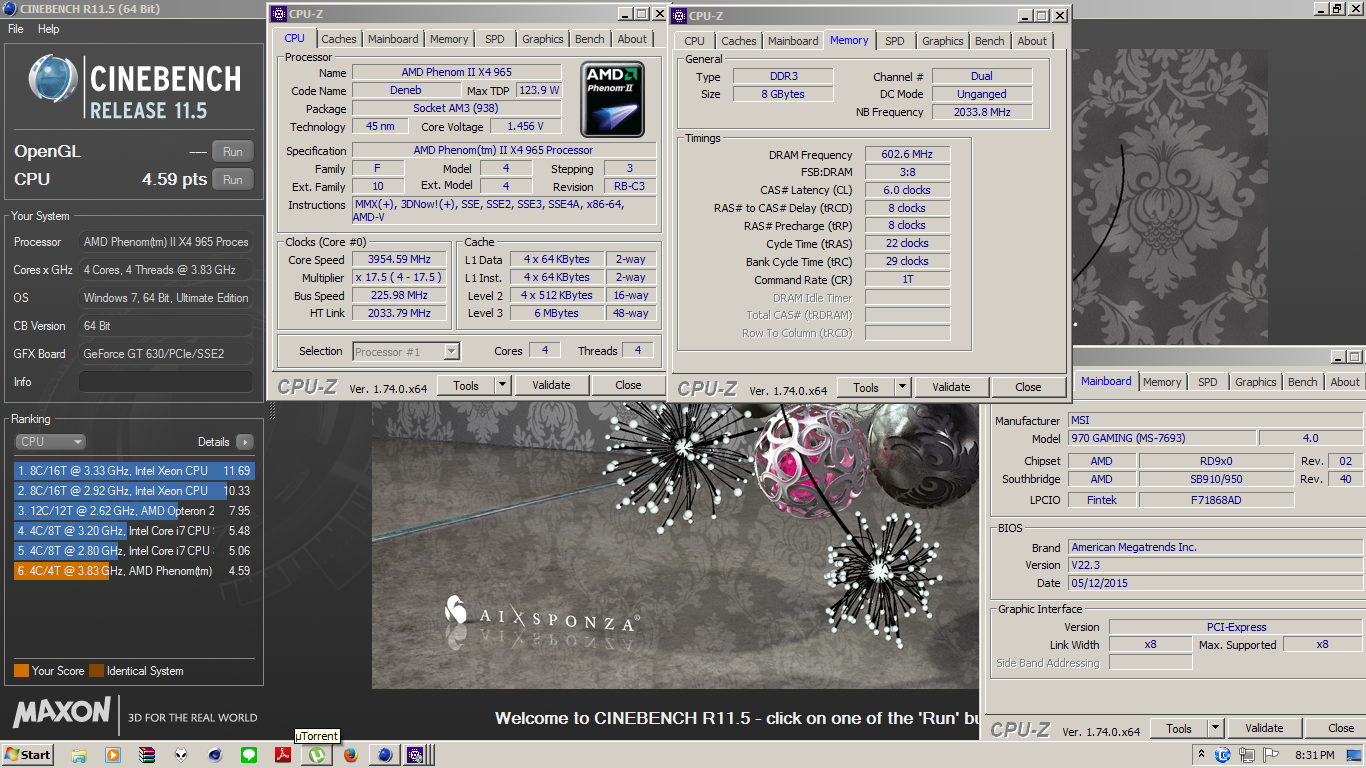Switch to the CPU-Z taskbar button

coord(415,755)
